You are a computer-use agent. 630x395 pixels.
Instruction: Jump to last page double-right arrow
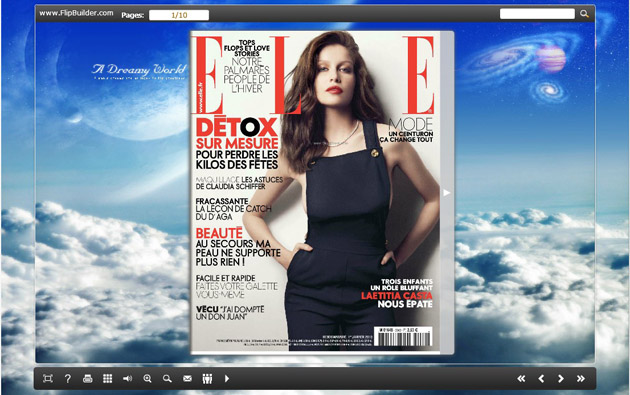pos(581,379)
